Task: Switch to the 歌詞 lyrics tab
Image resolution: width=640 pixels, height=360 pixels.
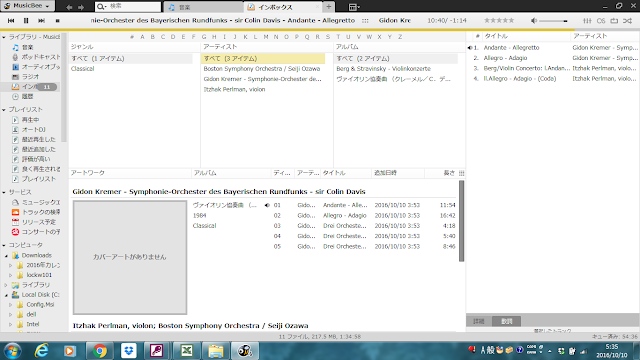Action: 507,321
